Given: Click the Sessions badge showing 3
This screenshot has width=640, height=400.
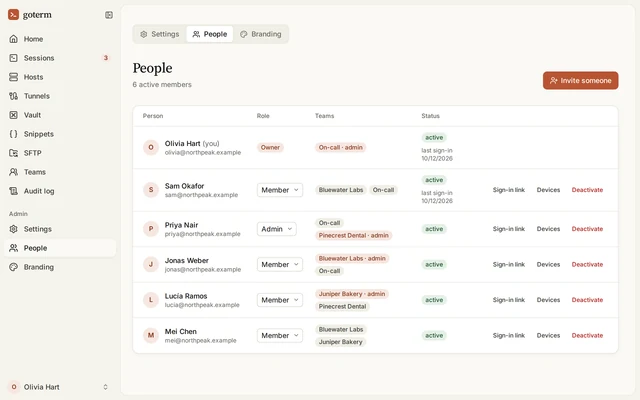Looking at the screenshot, I should [106, 58].
